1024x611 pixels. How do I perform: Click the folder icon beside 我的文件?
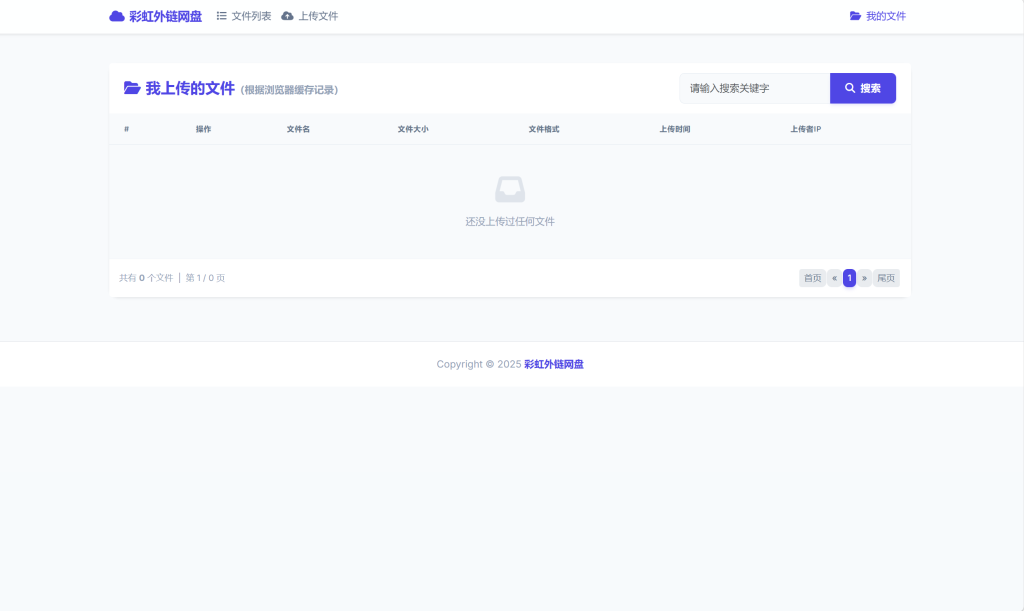pos(855,16)
